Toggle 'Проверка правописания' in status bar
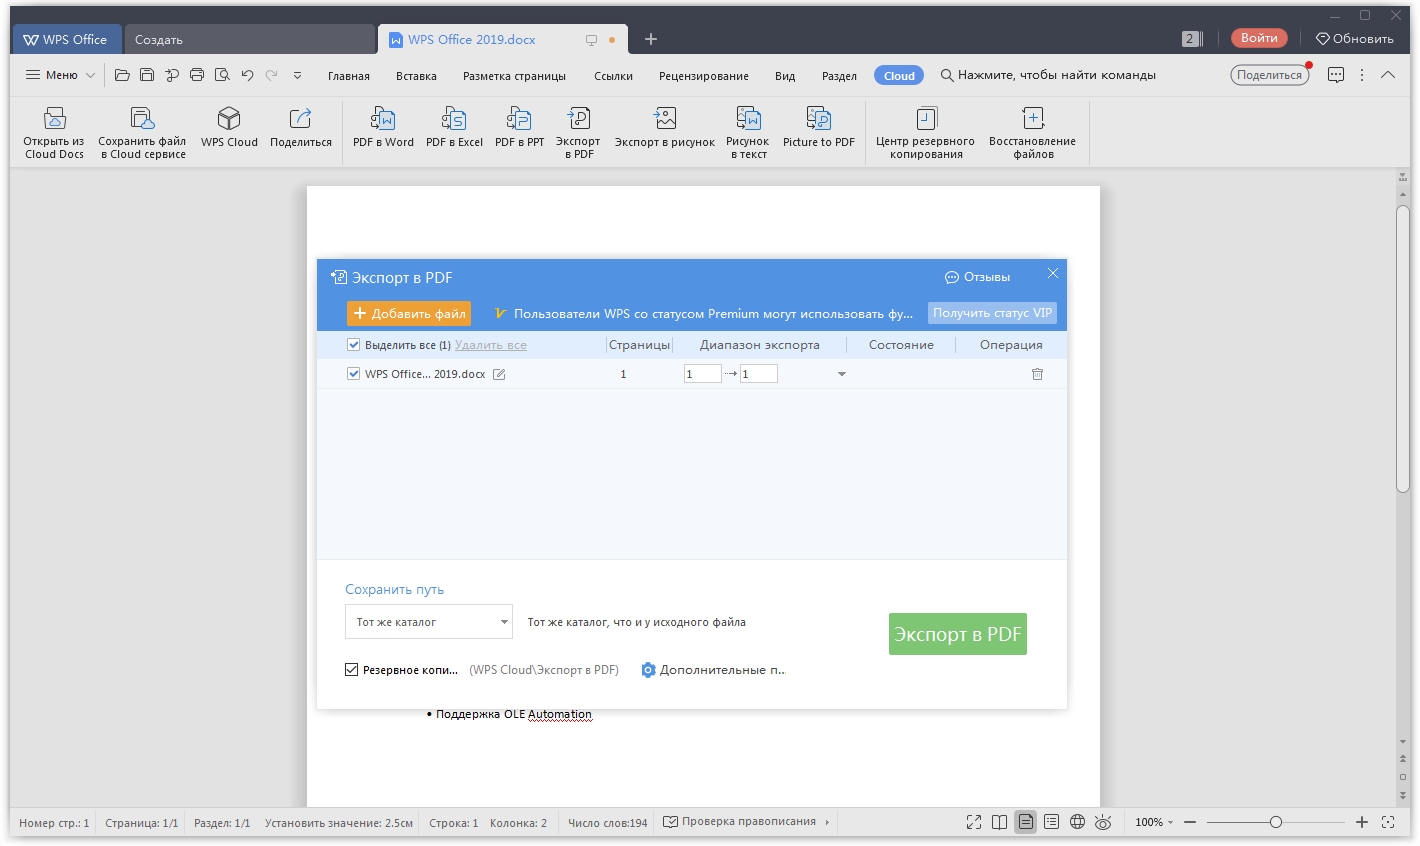1420x846 pixels. point(740,822)
